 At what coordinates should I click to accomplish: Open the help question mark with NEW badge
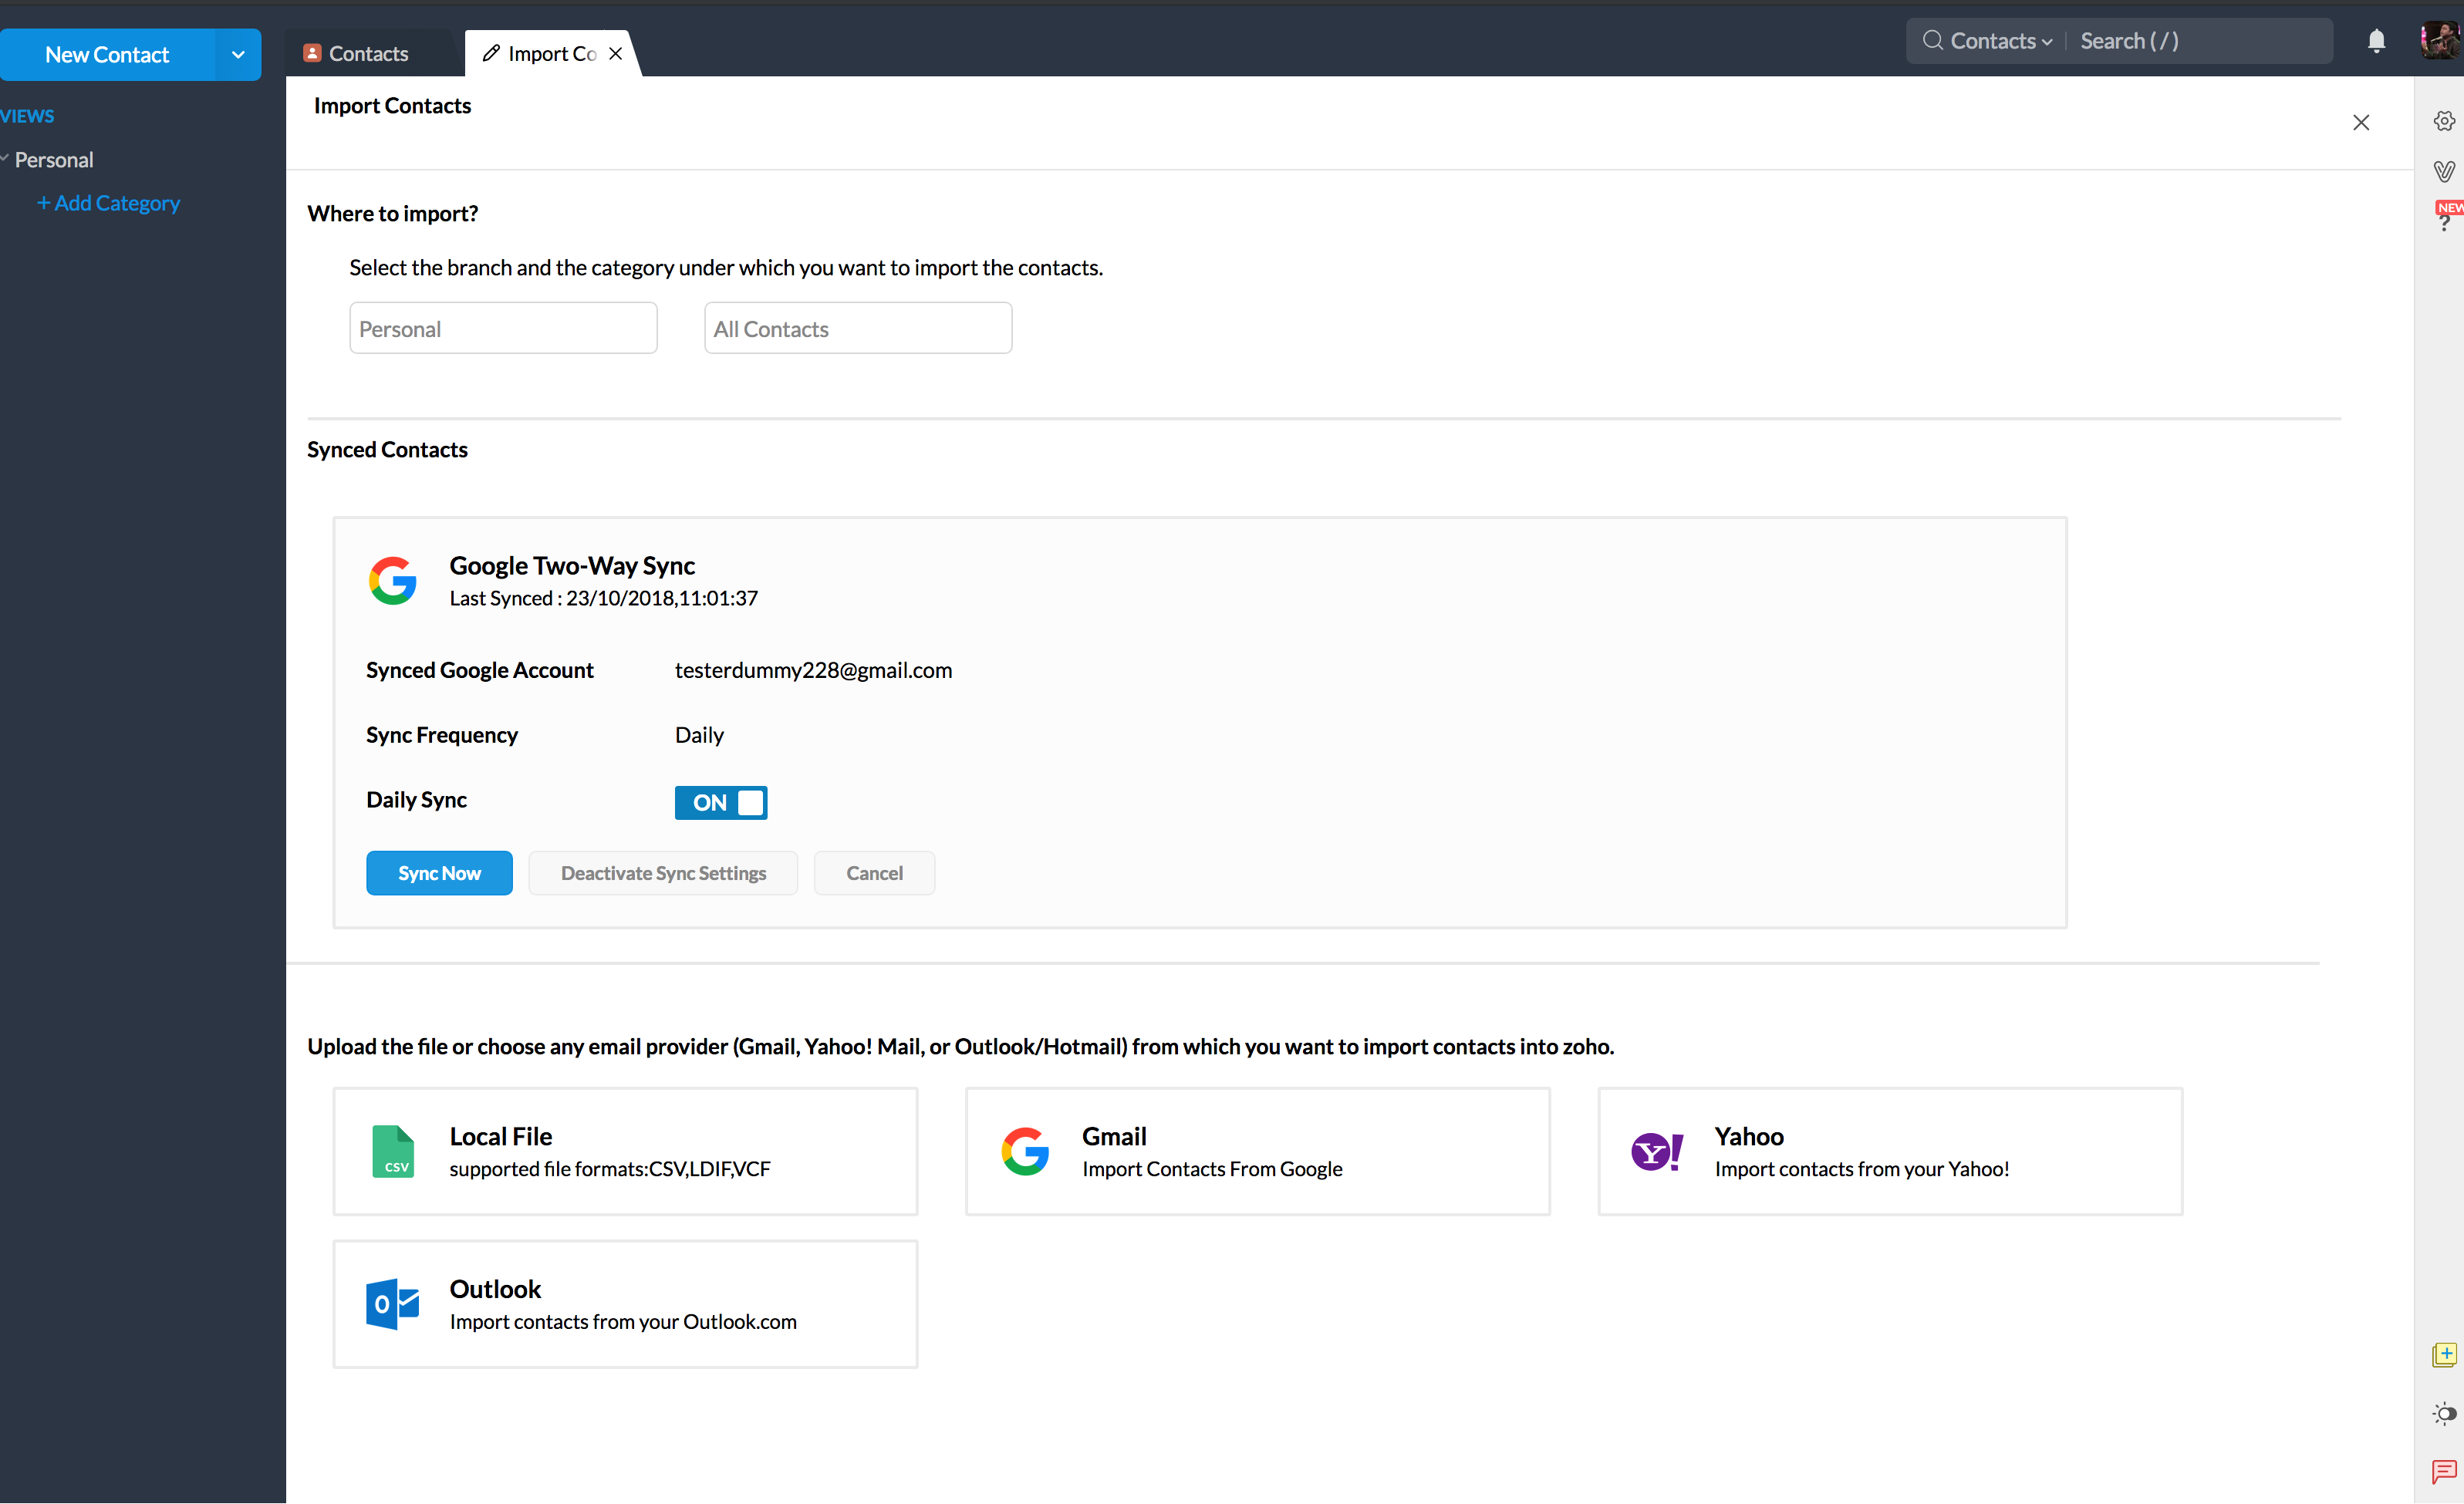click(x=2444, y=216)
